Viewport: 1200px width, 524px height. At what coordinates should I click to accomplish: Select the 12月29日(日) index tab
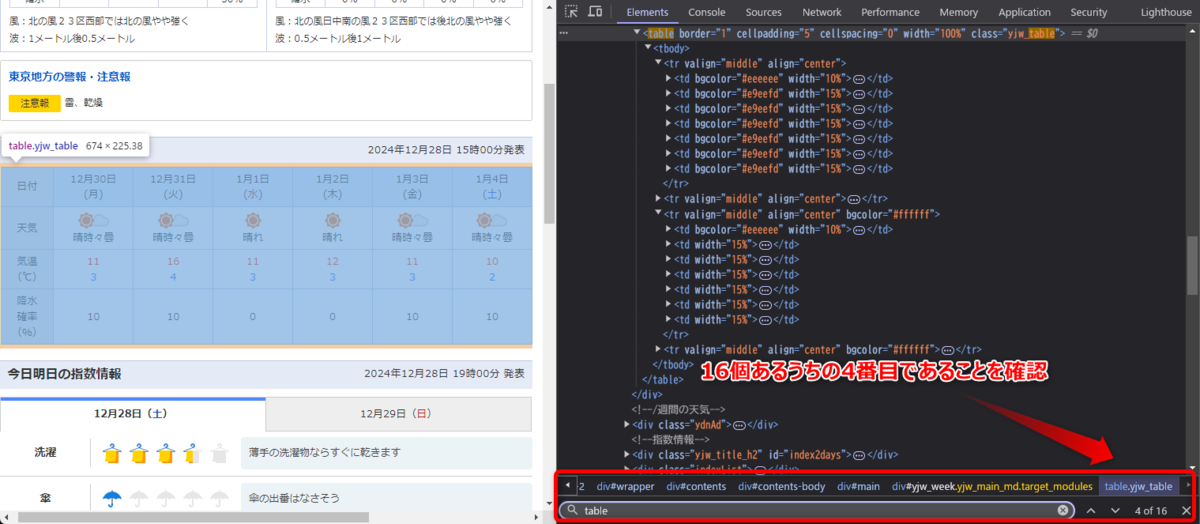pyautogui.click(x=398, y=413)
